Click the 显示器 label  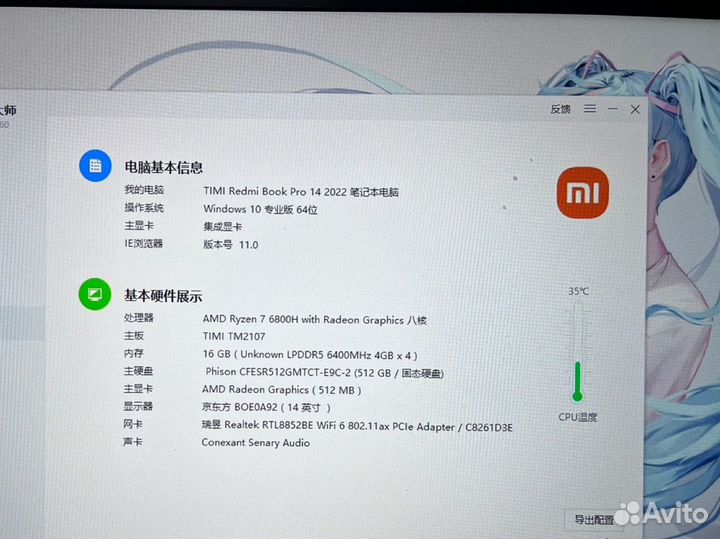138,406
